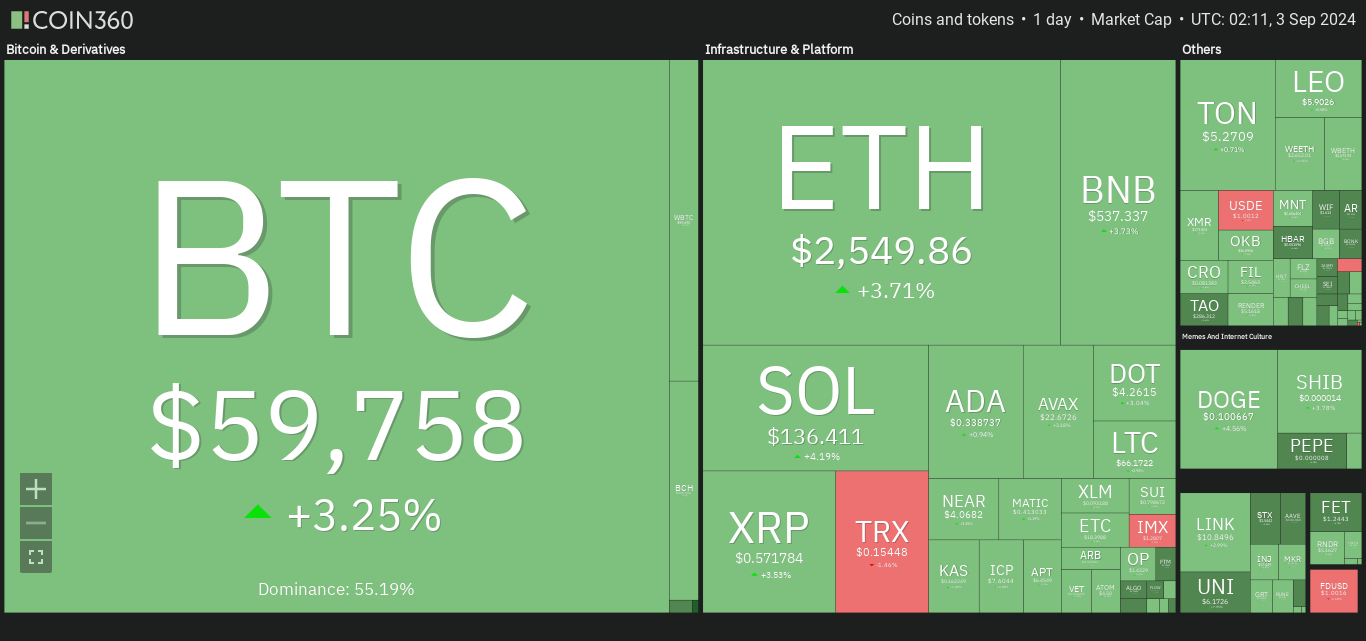Open the LINK tile
The image size is (1366, 641).
[1215, 531]
